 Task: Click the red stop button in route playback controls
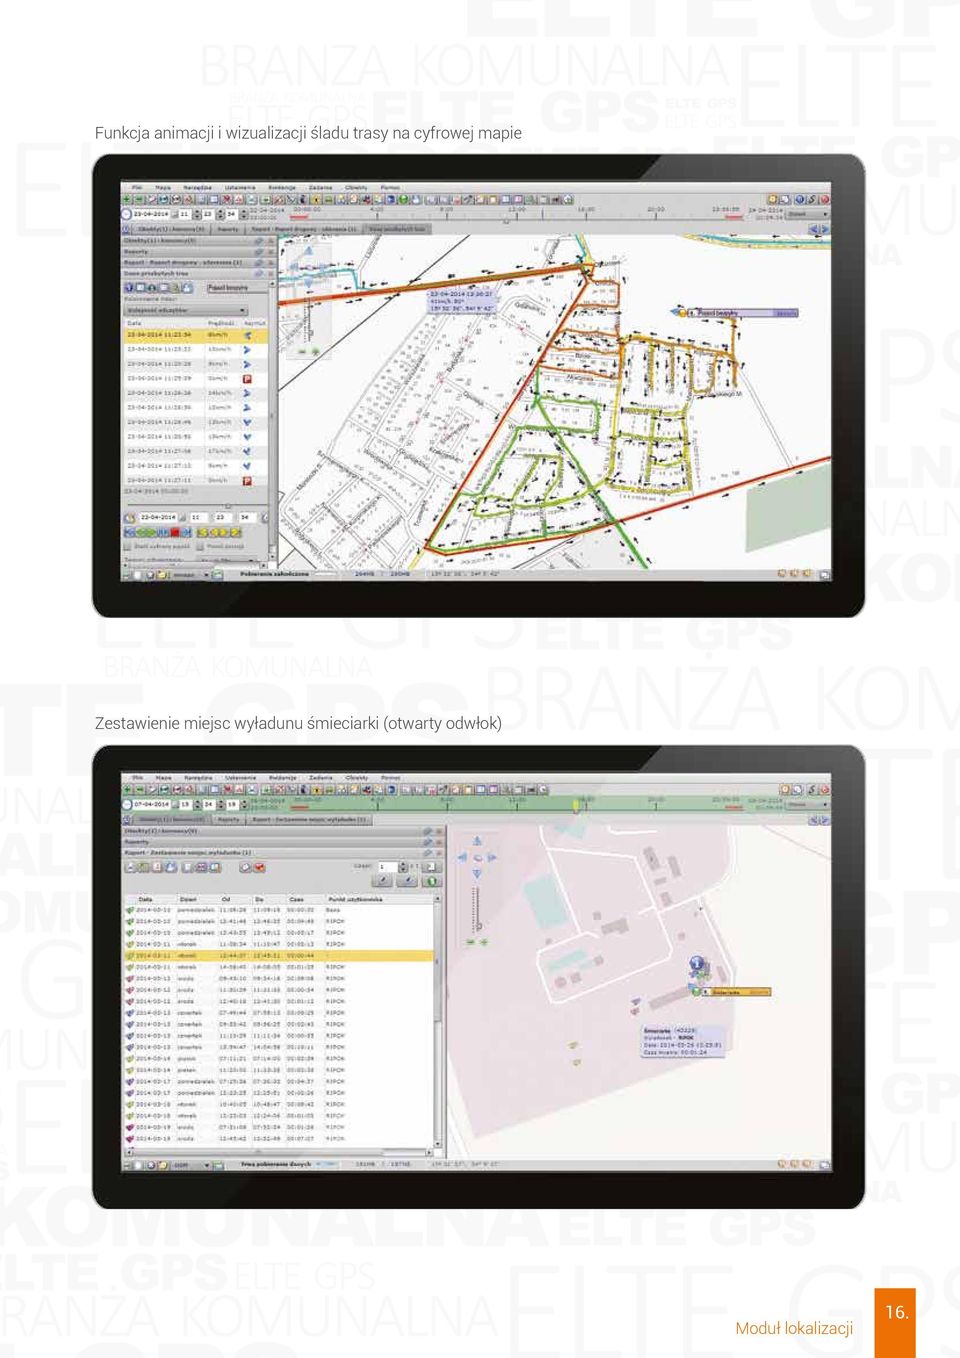coord(175,533)
